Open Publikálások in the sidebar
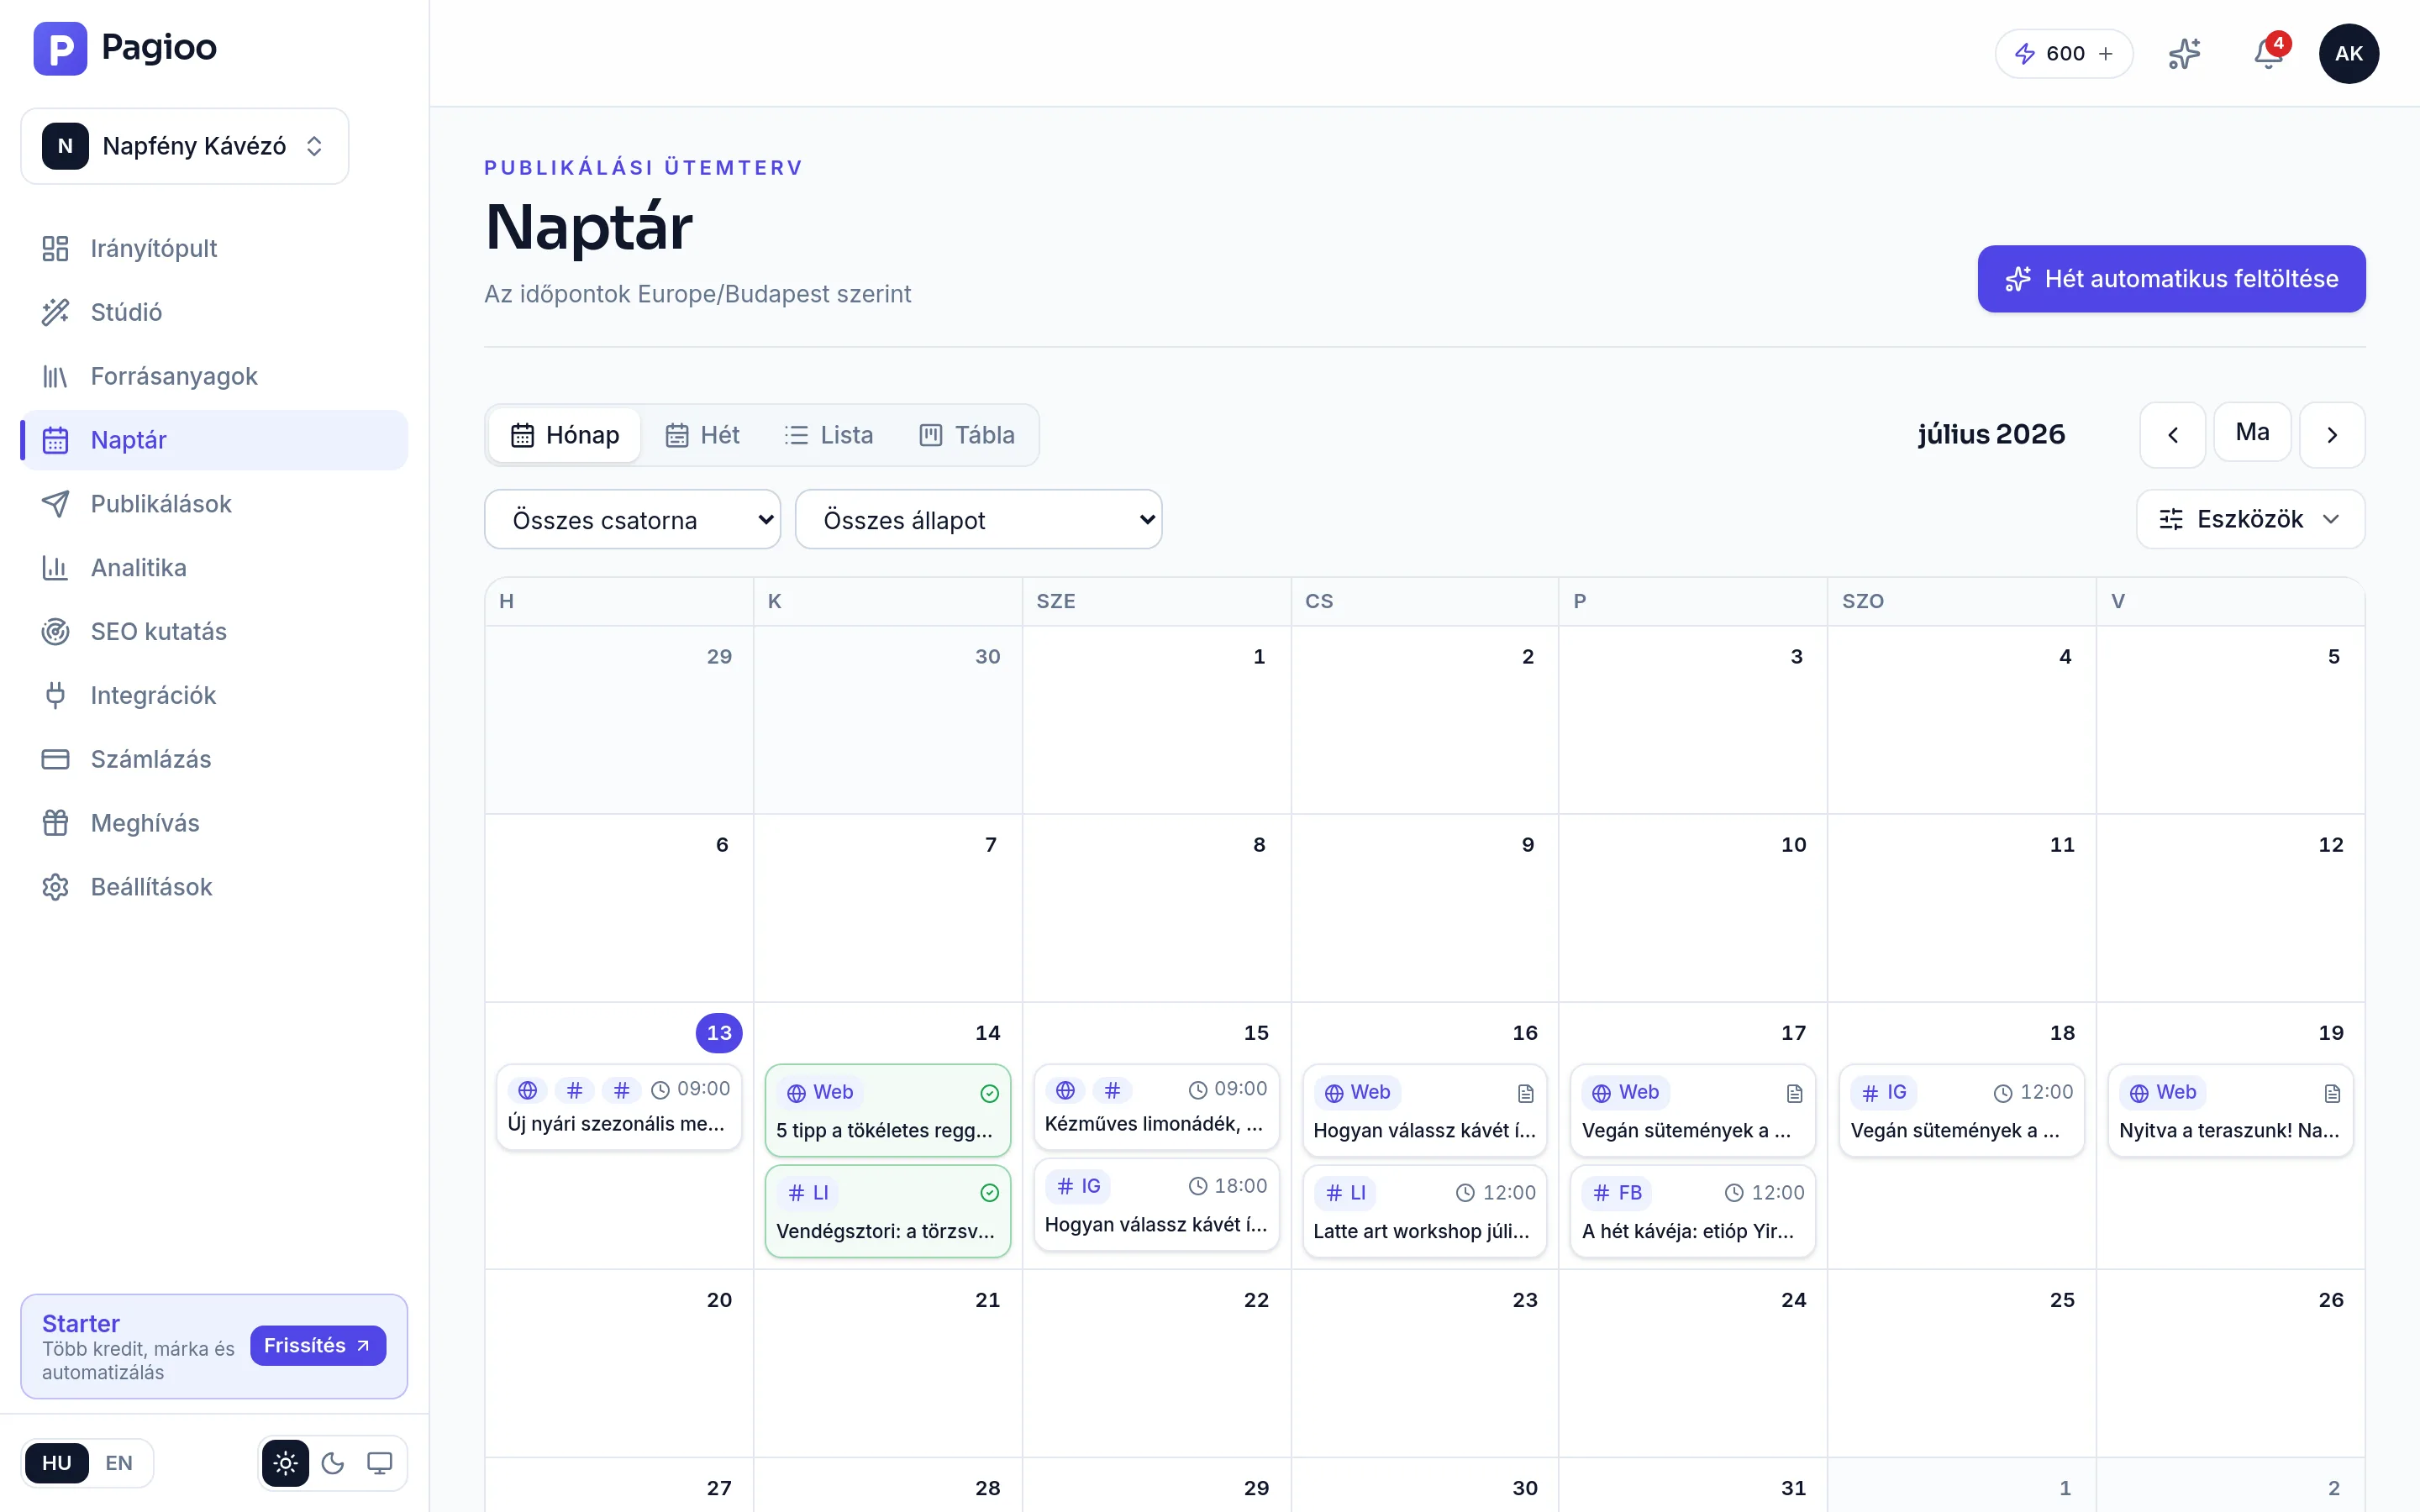2420x1512 pixels. (x=214, y=504)
